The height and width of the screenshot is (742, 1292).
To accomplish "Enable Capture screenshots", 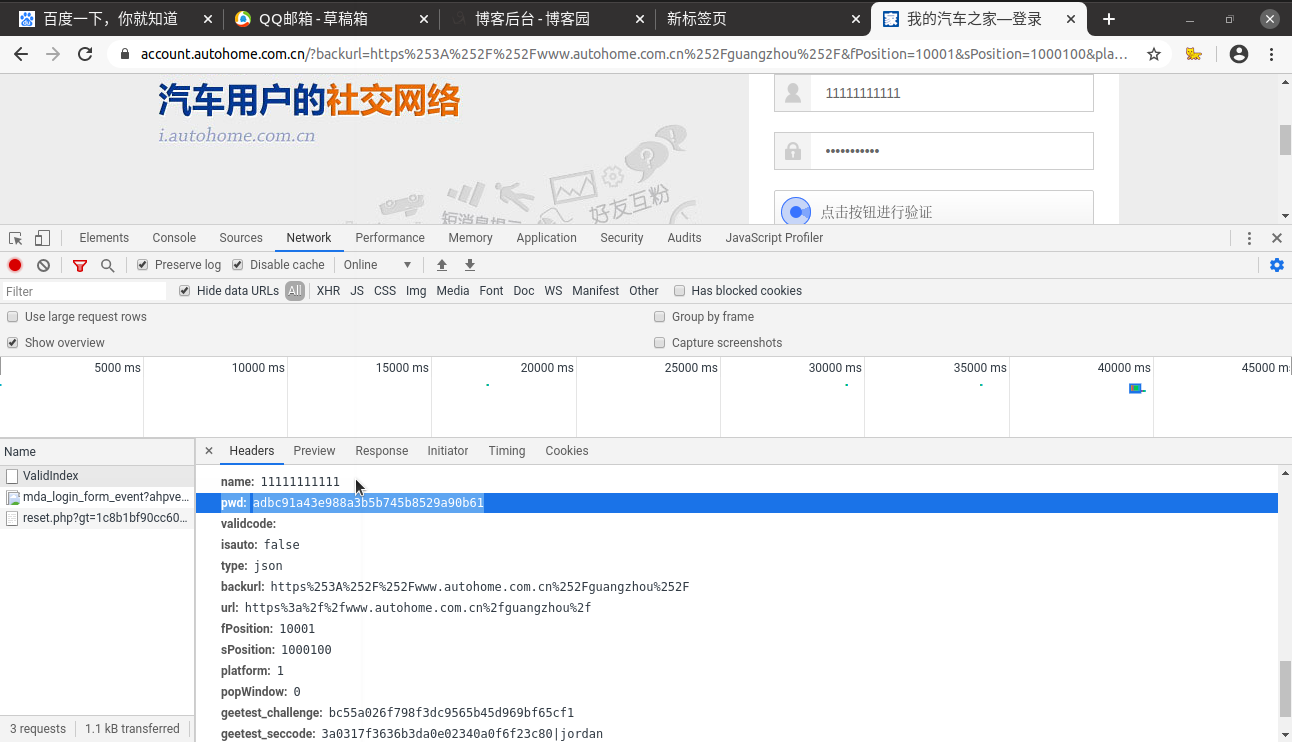I will 660,343.
